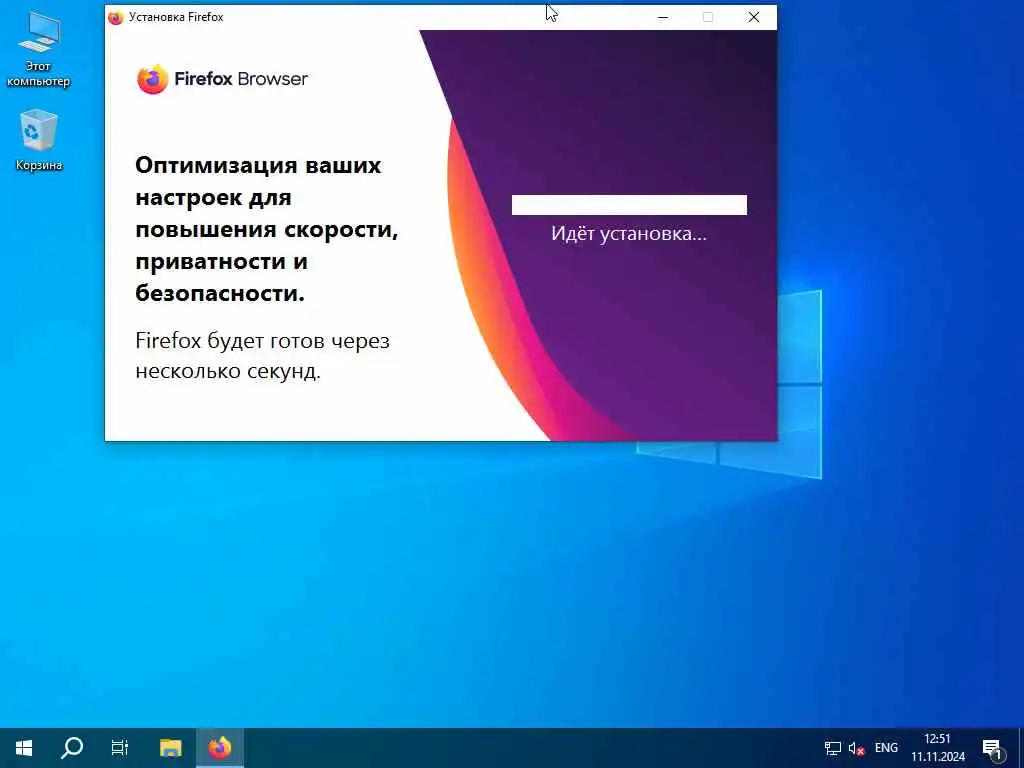Minimize the Firefox installer window
This screenshot has width=1024, height=768.
tap(663, 17)
